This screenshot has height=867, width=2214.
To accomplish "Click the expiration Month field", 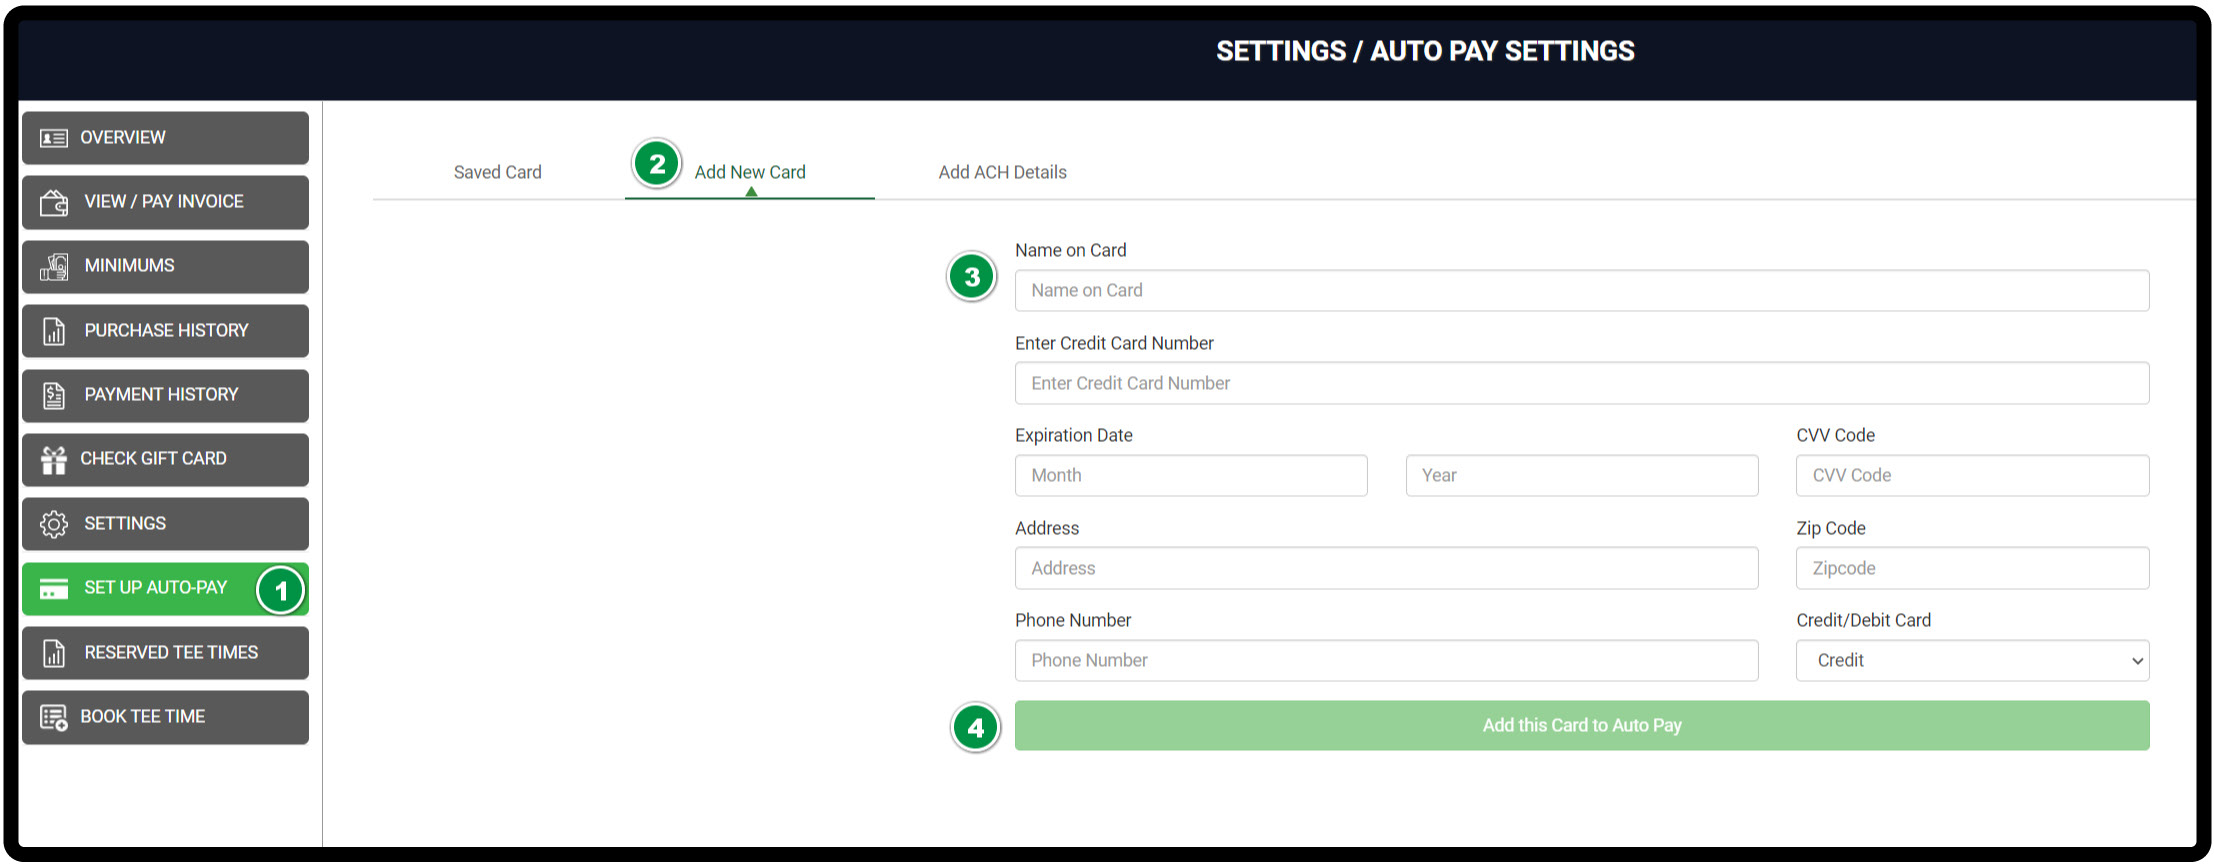I will [x=1191, y=475].
